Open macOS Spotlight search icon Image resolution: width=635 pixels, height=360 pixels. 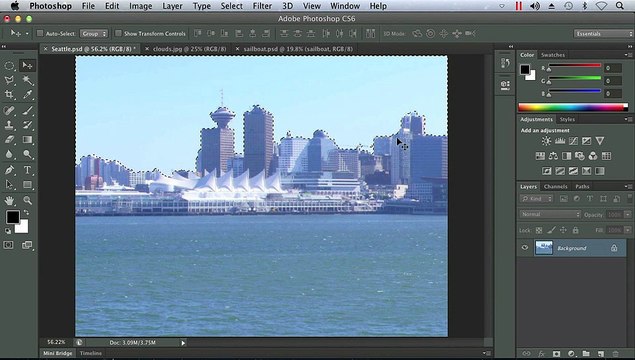click(x=620, y=6)
